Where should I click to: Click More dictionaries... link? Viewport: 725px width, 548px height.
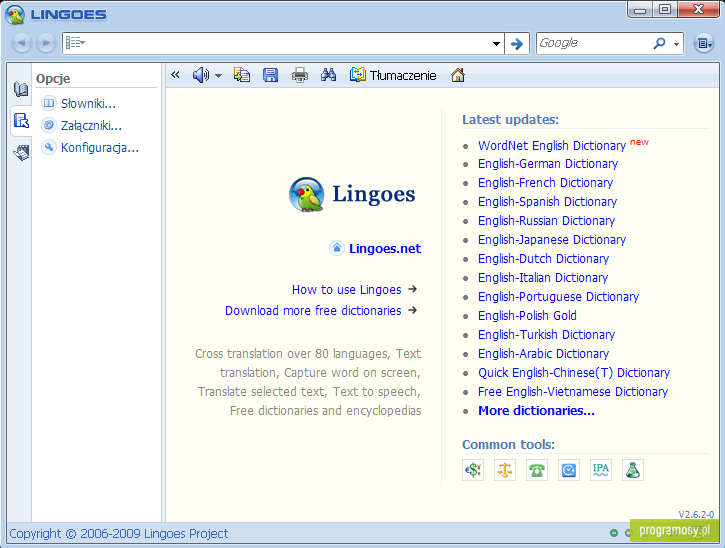click(536, 411)
